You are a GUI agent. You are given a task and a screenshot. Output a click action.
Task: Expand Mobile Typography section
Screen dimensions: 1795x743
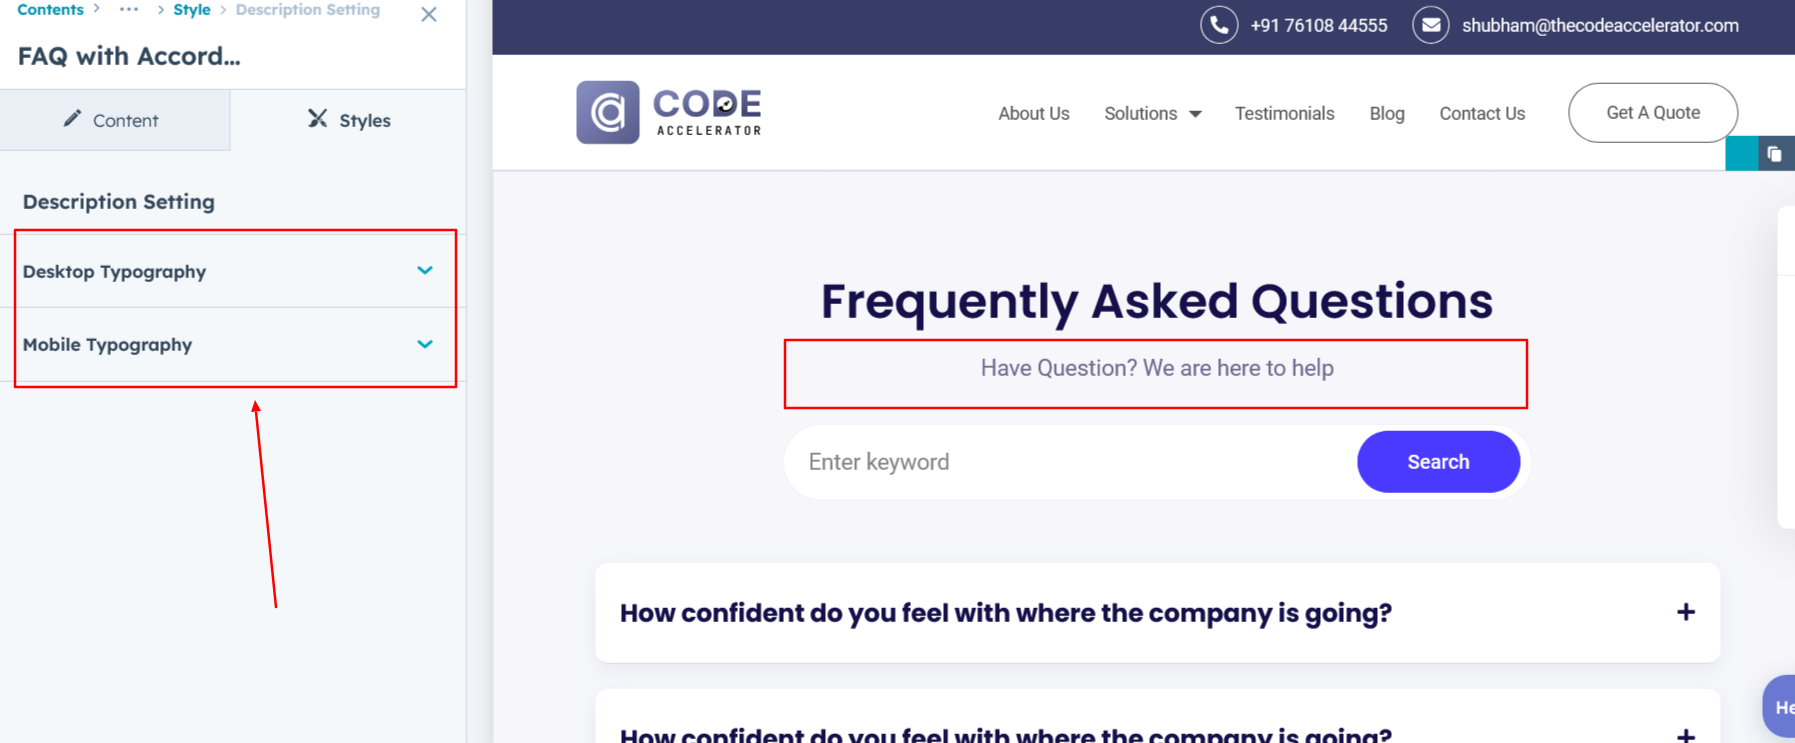tap(425, 344)
